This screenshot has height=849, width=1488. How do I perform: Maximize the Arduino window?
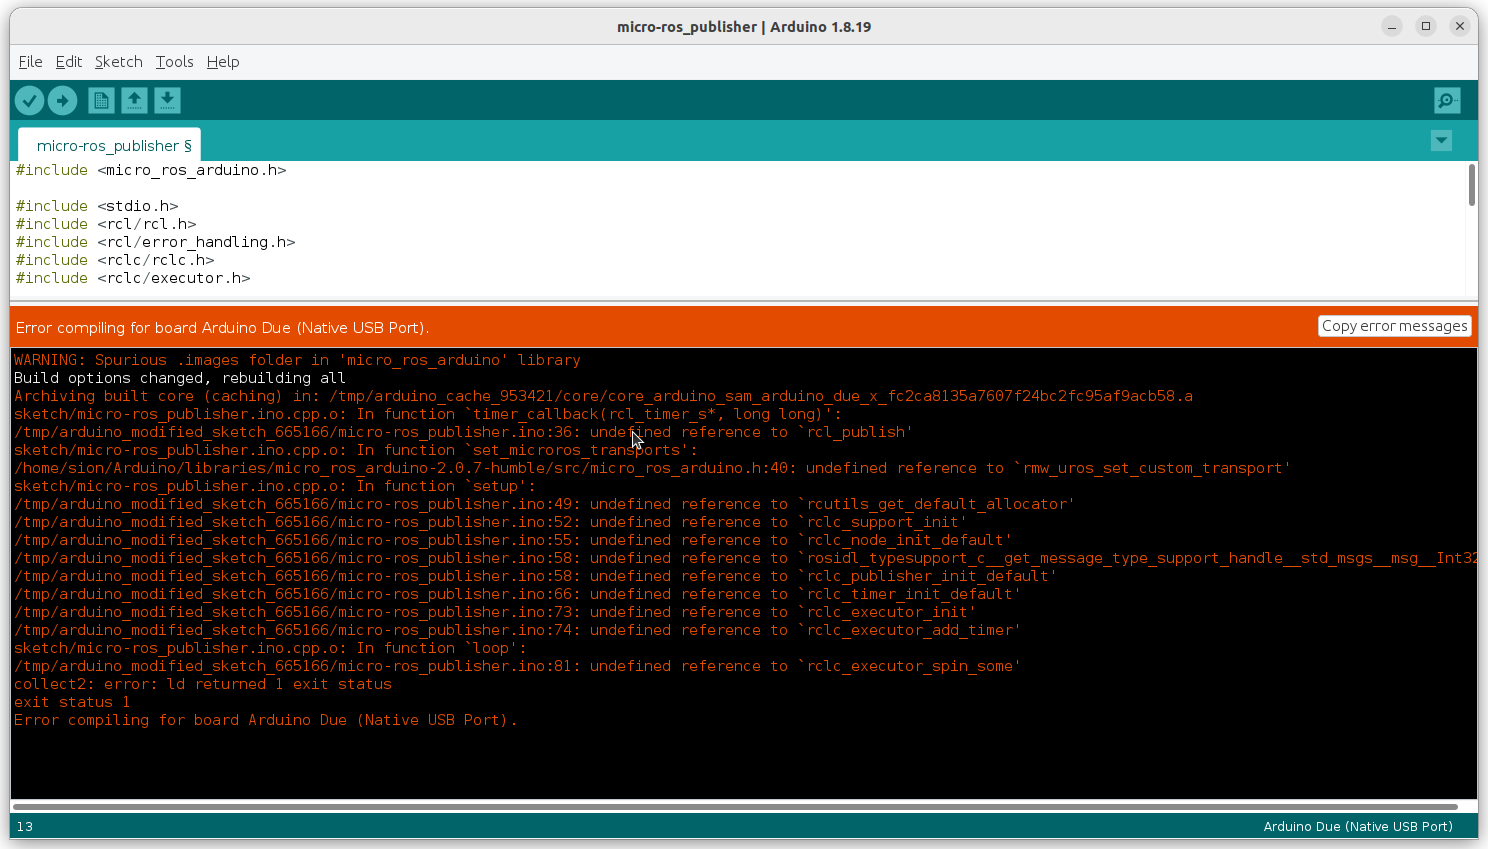point(1426,26)
